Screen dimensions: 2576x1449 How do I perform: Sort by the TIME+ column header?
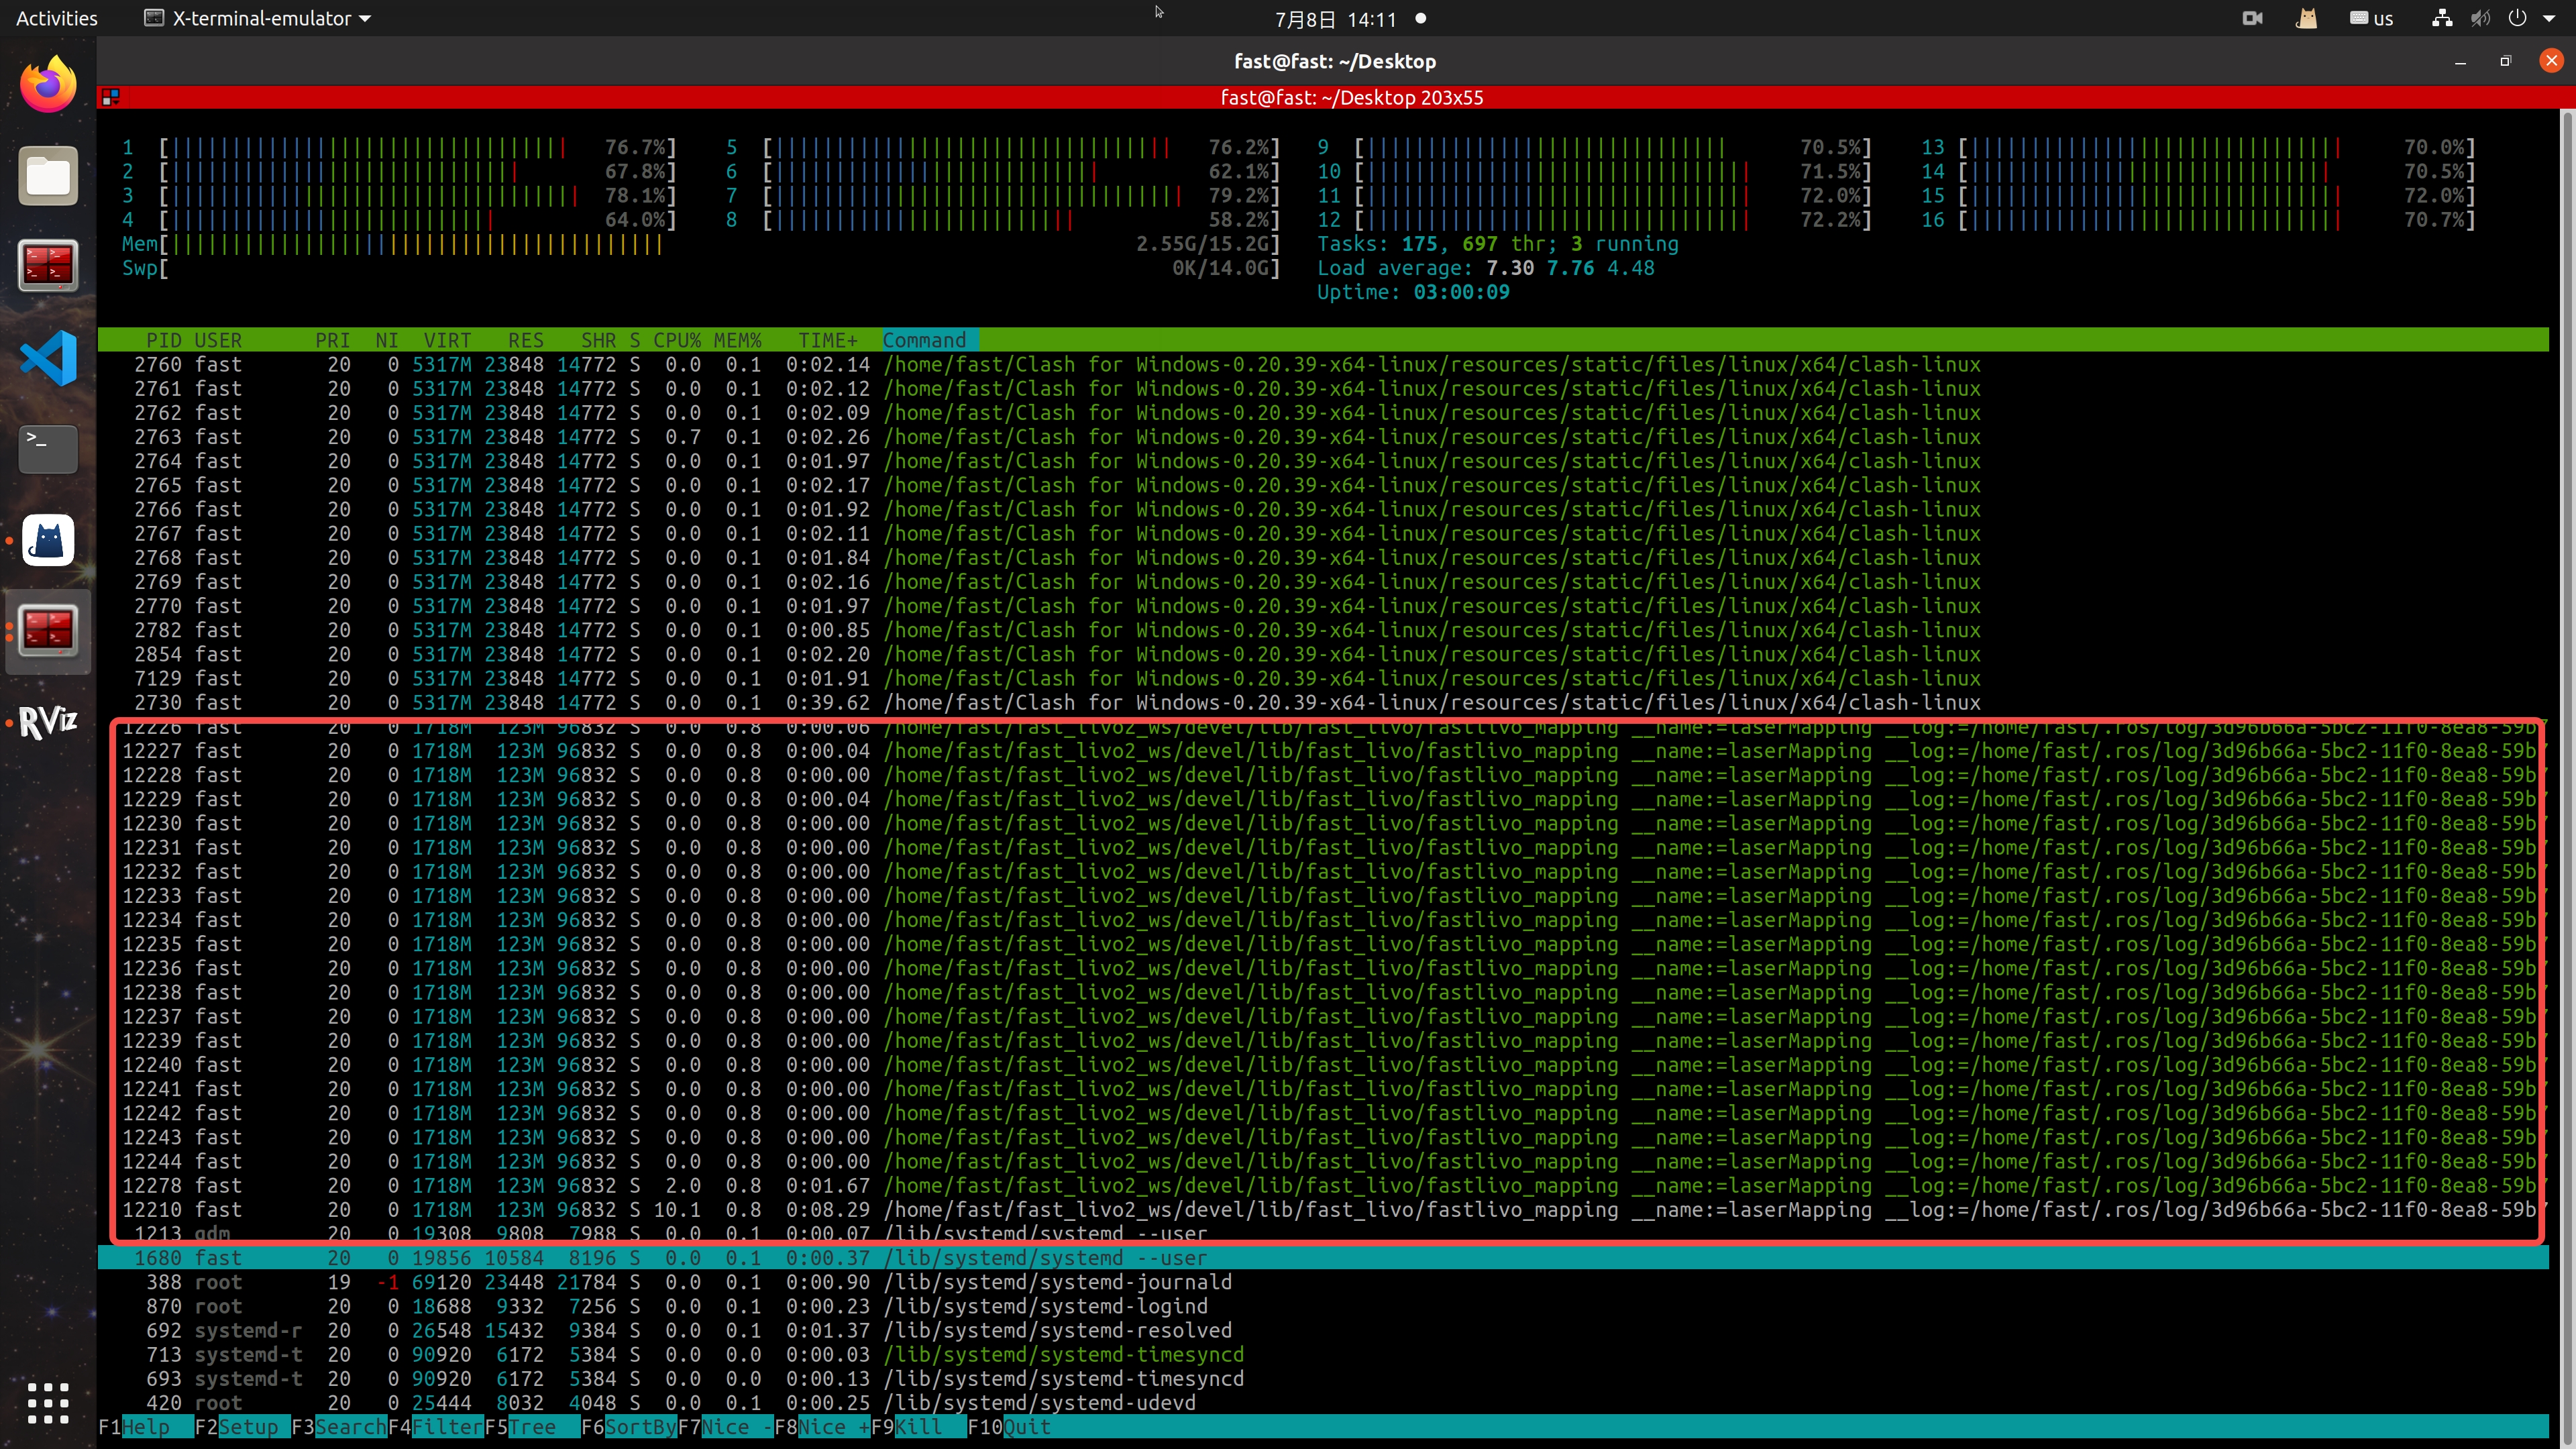(827, 340)
